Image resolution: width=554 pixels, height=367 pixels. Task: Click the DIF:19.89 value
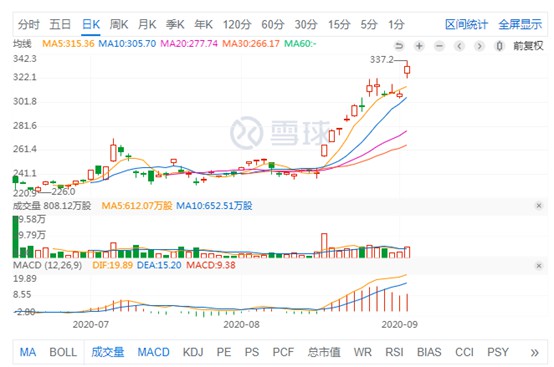coord(112,265)
